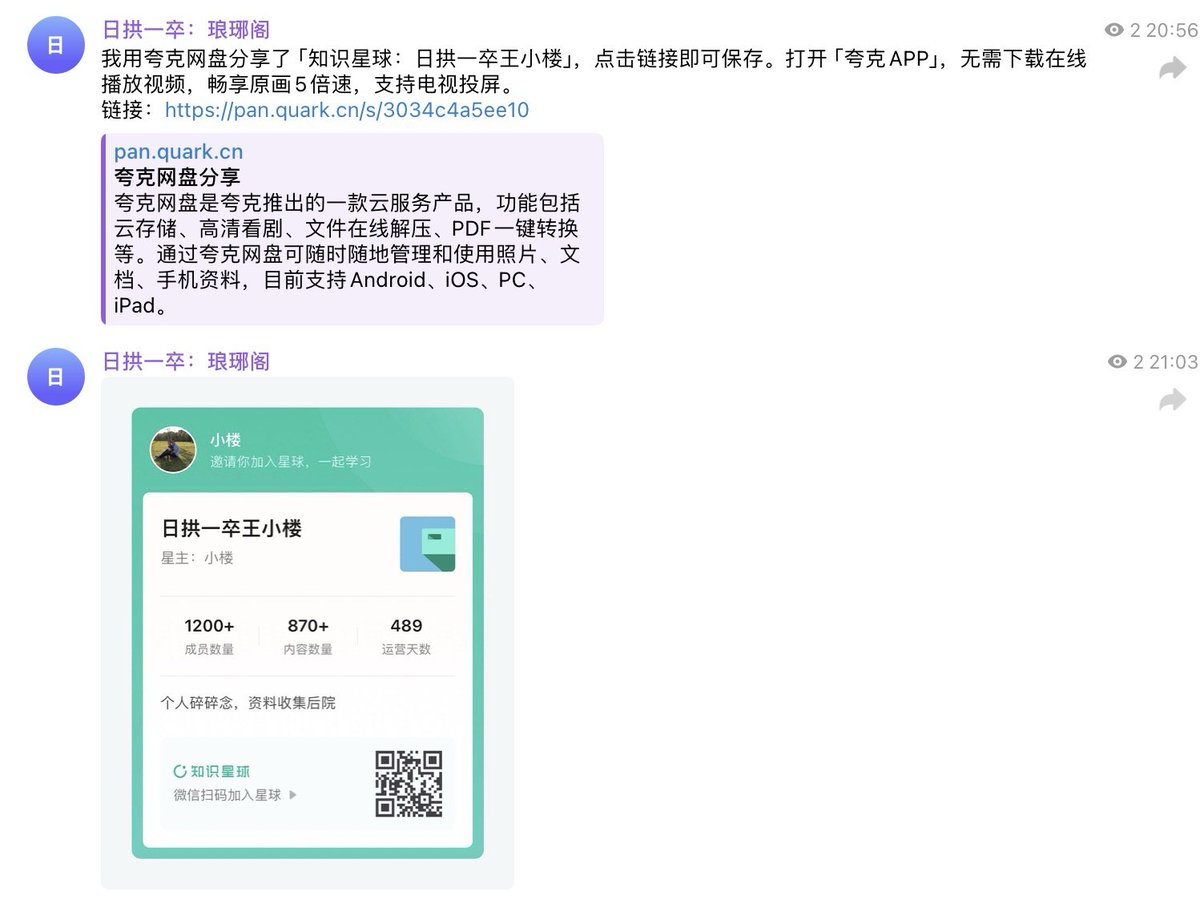The height and width of the screenshot is (904, 1200).
Task: Click the 1200+ member count
Action: [209, 626]
